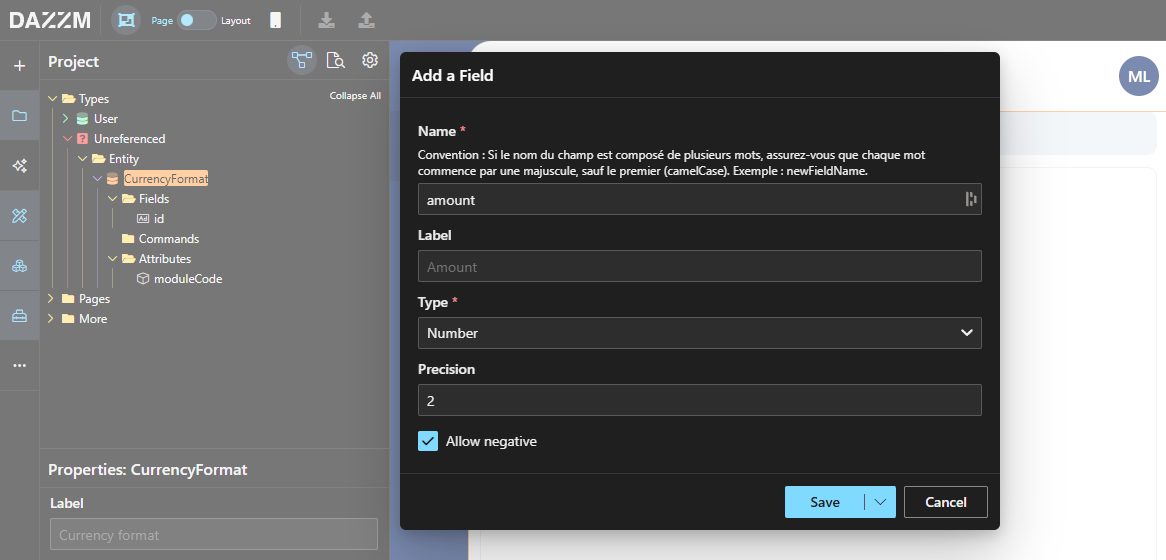The height and width of the screenshot is (560, 1166).
Task: Select the hierarchy tree view icon
Action: (x=301, y=61)
